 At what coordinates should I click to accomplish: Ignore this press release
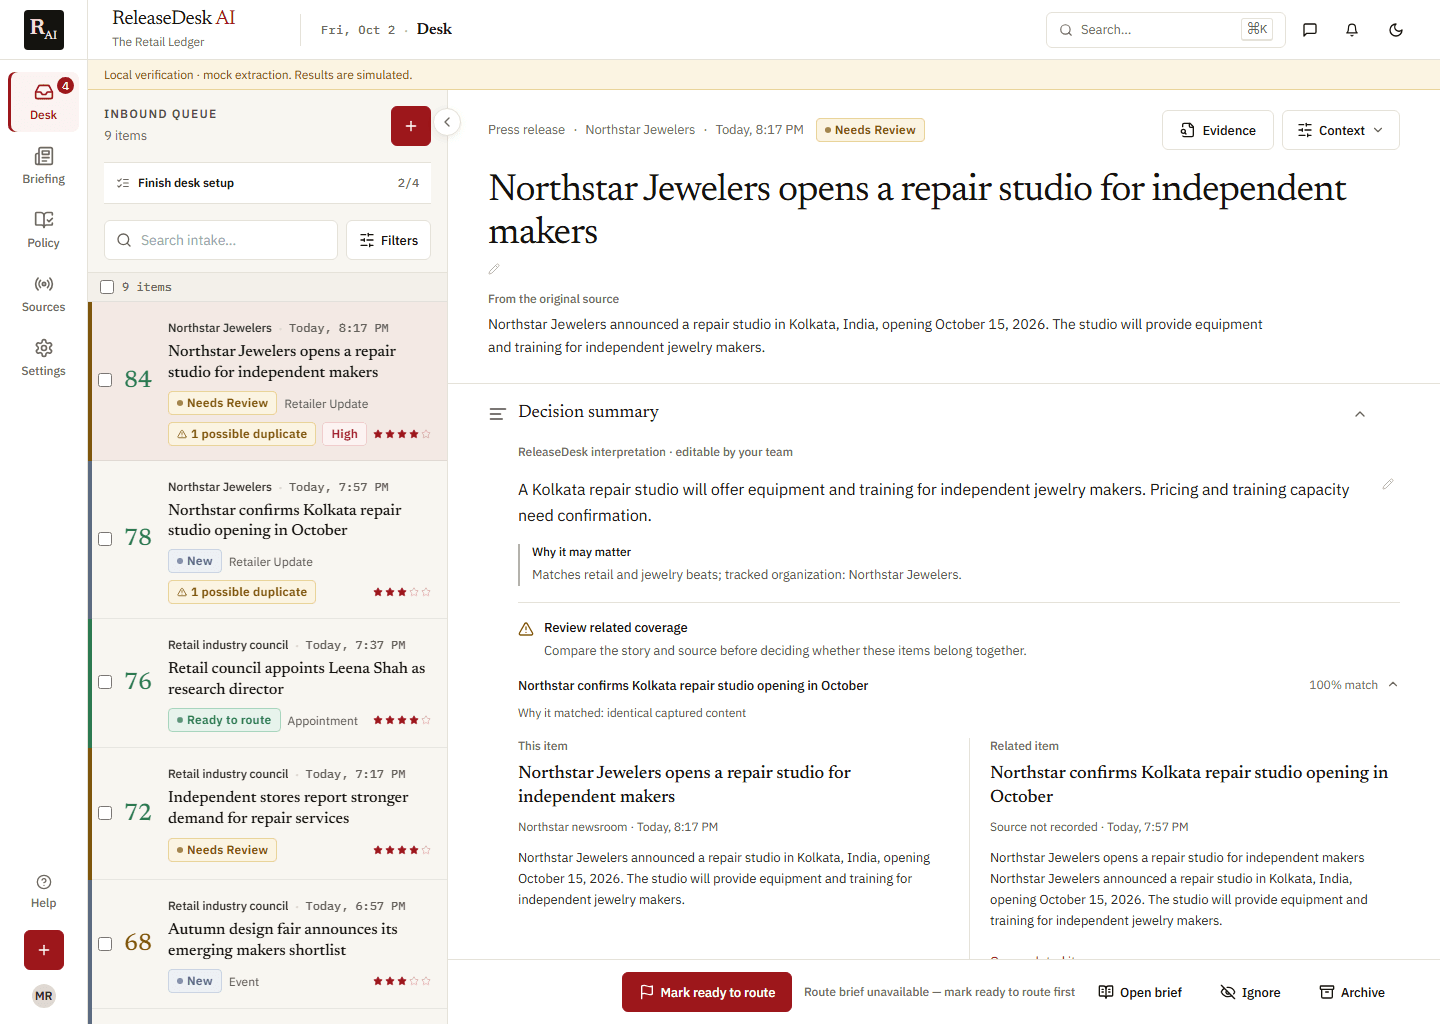[x=1250, y=992]
